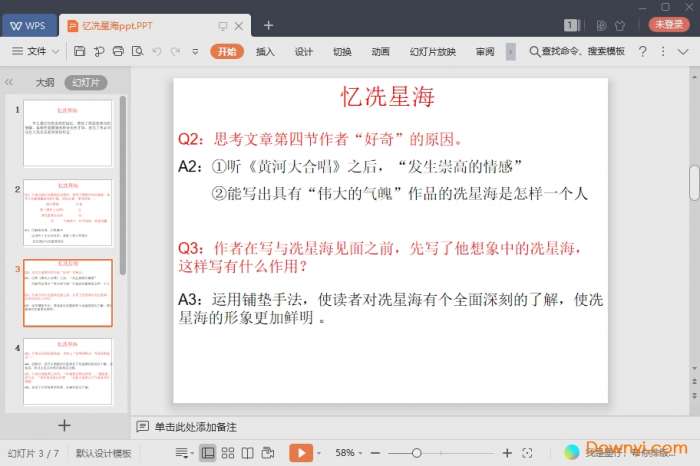Open the 审阅 ribbon tab
The height and width of the screenshot is (466, 700).
[x=485, y=52]
